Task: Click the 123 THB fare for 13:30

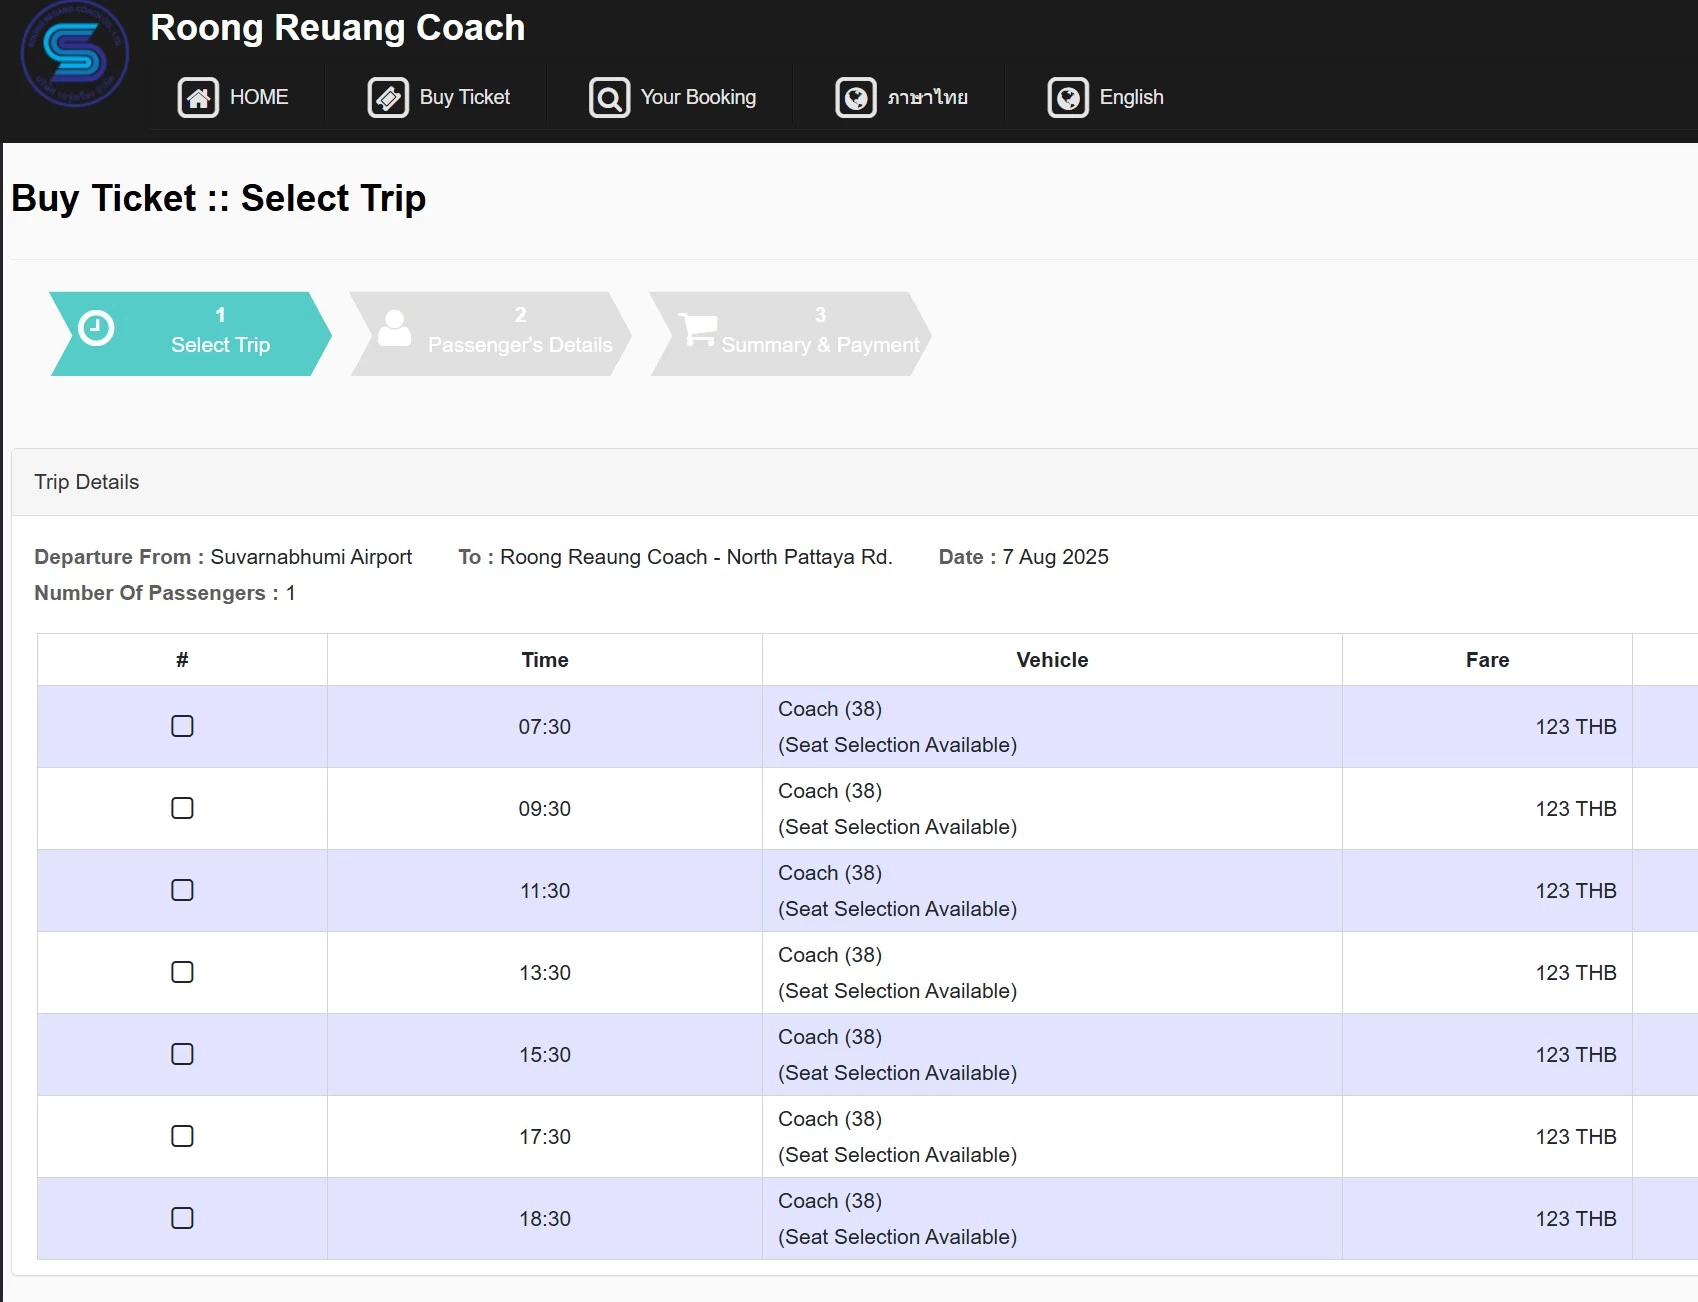Action: (x=1576, y=973)
